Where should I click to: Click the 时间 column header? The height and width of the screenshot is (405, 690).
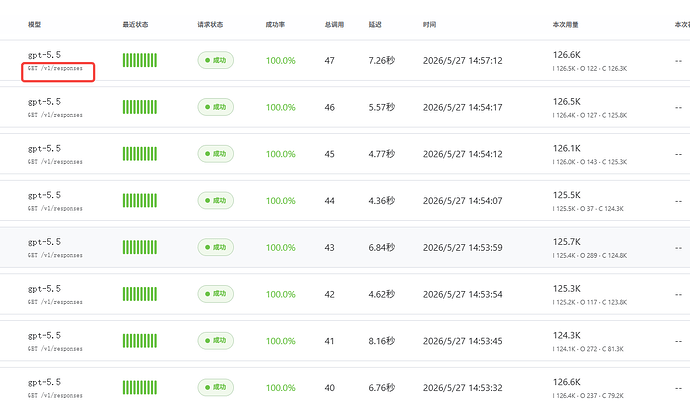tap(429, 25)
